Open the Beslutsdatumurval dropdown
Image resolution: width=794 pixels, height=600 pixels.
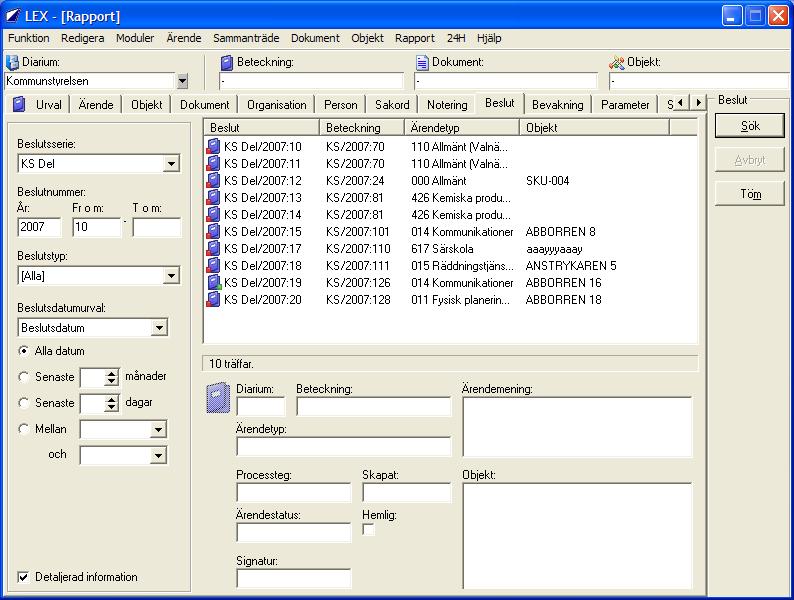[x=159, y=328]
